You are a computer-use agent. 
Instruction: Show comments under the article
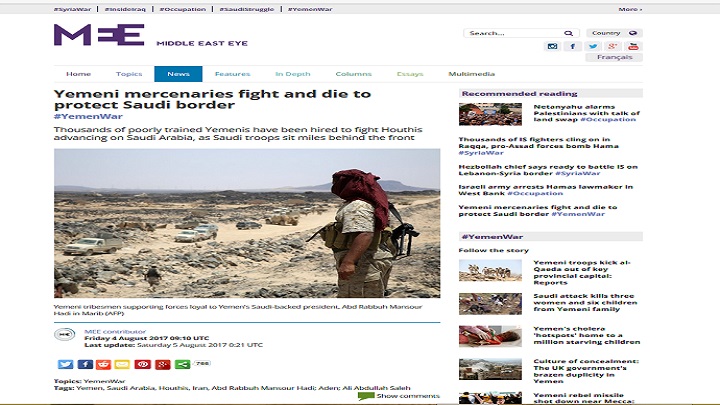pyautogui.click(x=399, y=396)
